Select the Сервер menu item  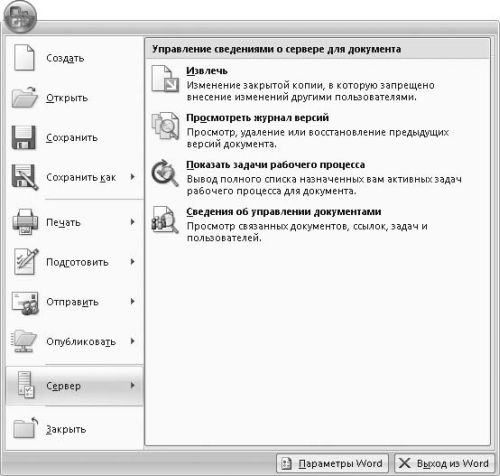74,386
